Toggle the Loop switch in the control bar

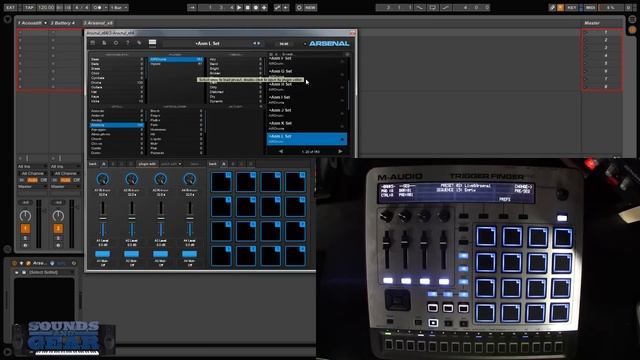432,7
